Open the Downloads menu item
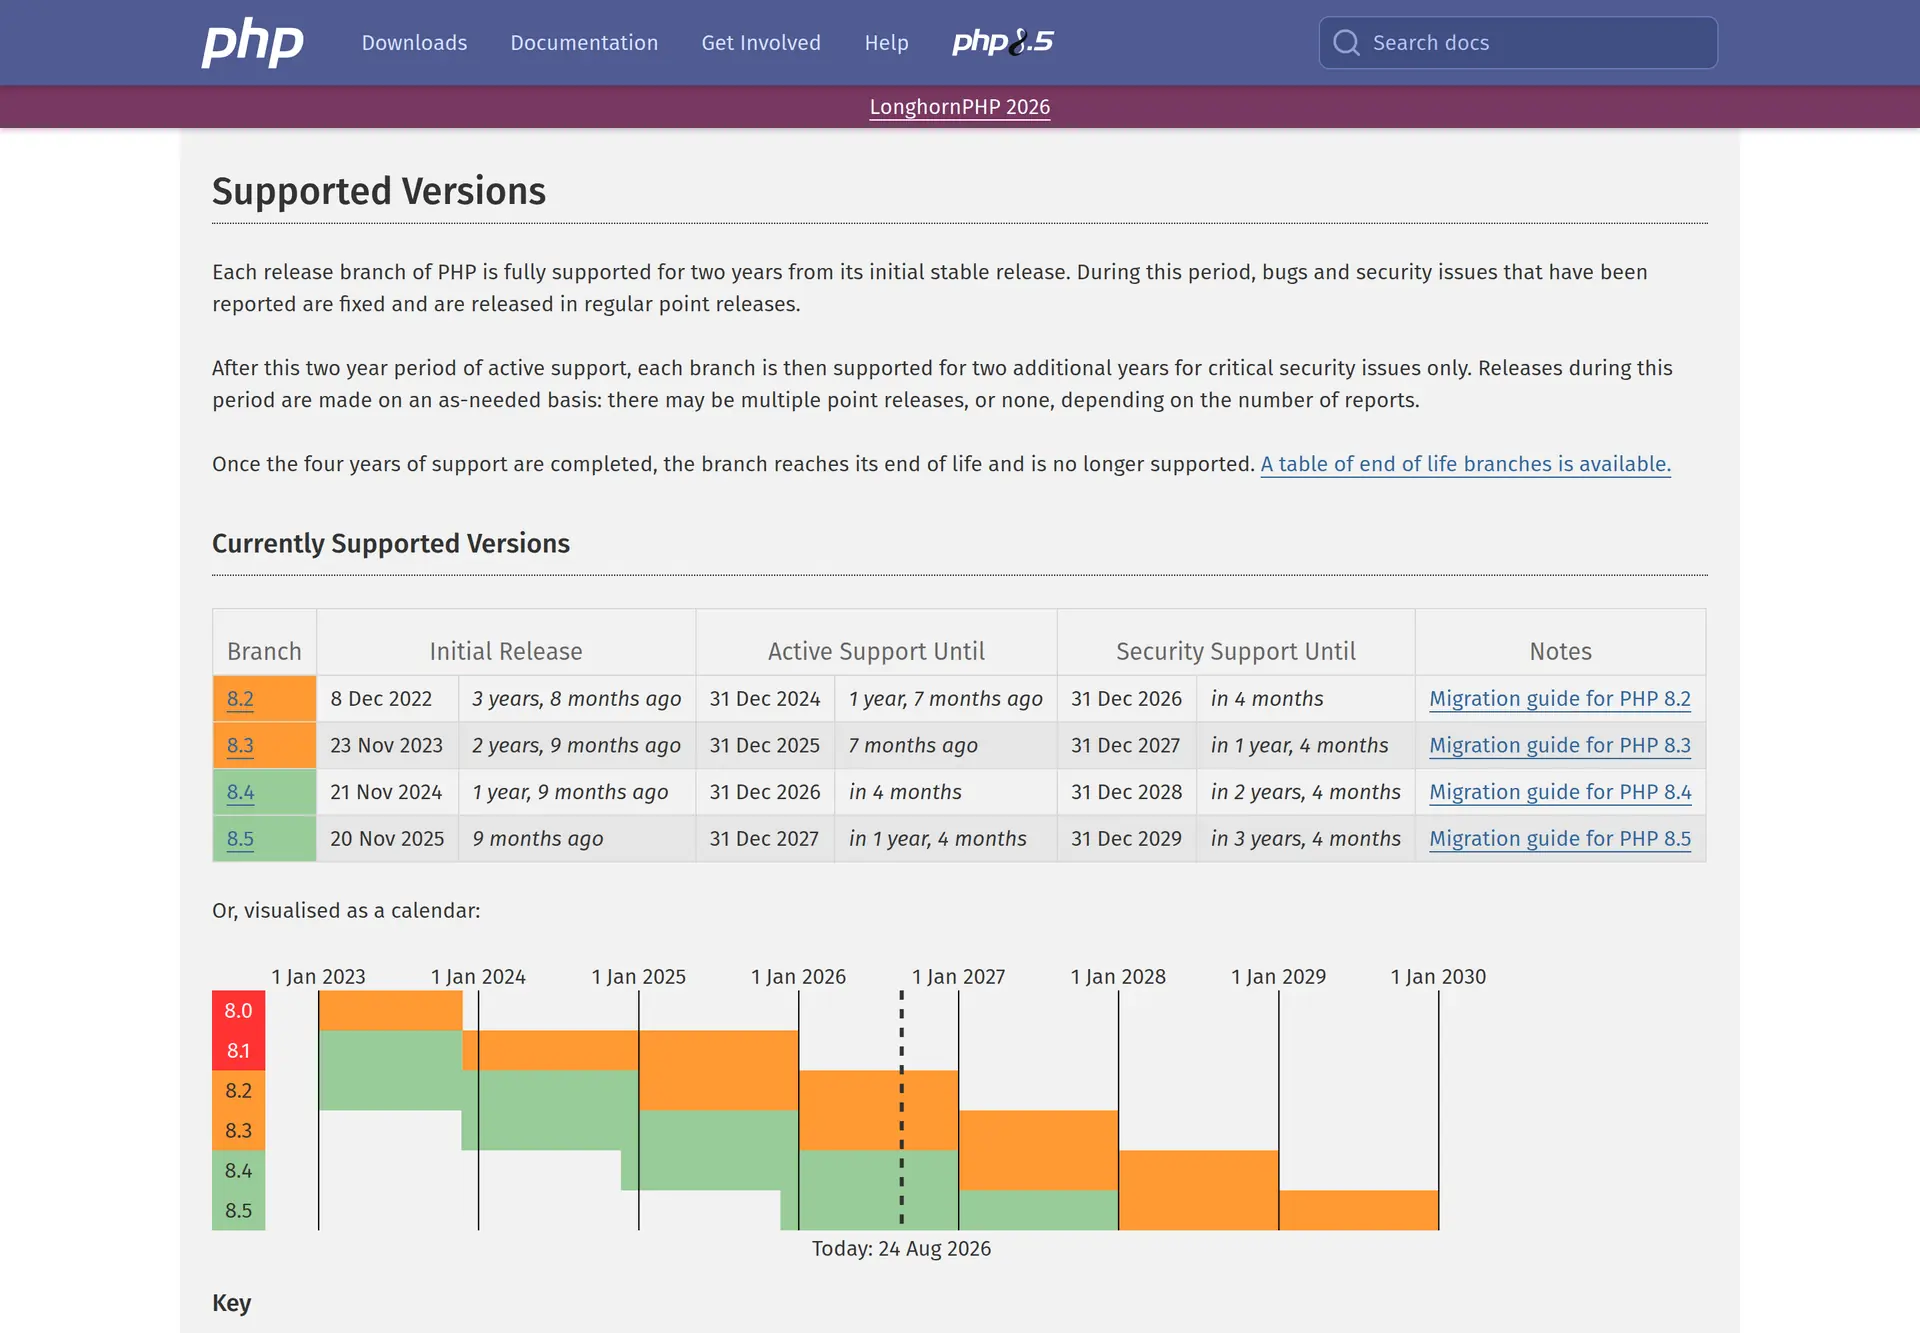Screen dimensions: 1920x1333 point(414,43)
